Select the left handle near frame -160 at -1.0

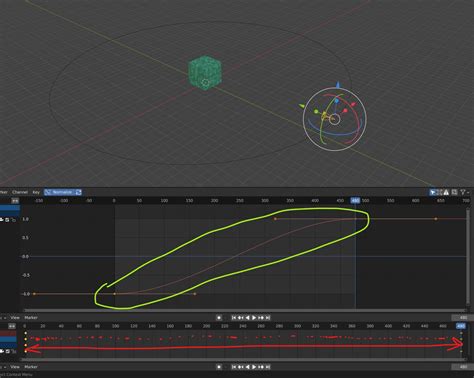click(34, 294)
